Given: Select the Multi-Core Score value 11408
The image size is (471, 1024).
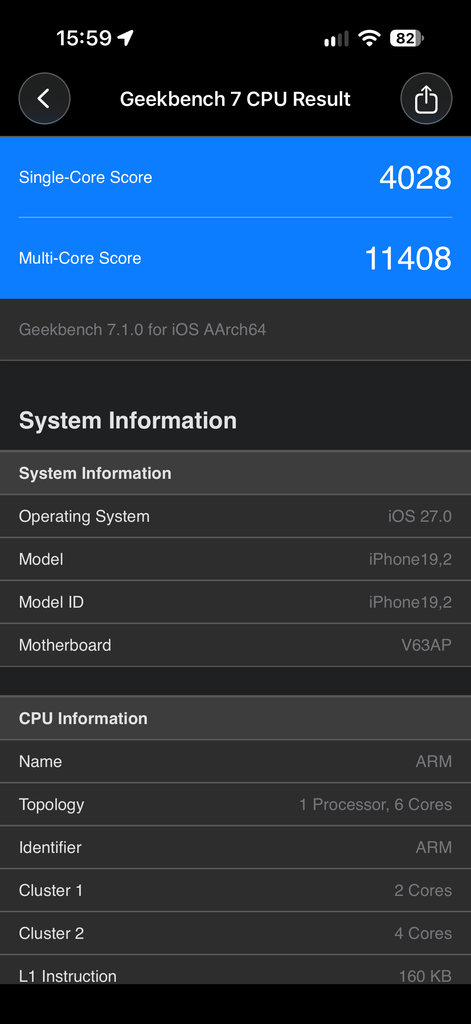Looking at the screenshot, I should [x=408, y=258].
